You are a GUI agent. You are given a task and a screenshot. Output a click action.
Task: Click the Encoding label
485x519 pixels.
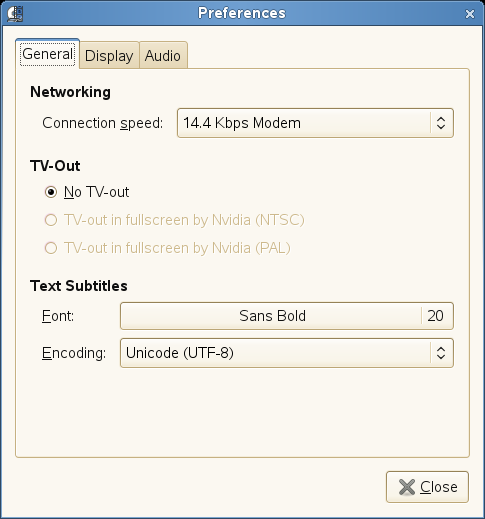pyautogui.click(x=74, y=353)
